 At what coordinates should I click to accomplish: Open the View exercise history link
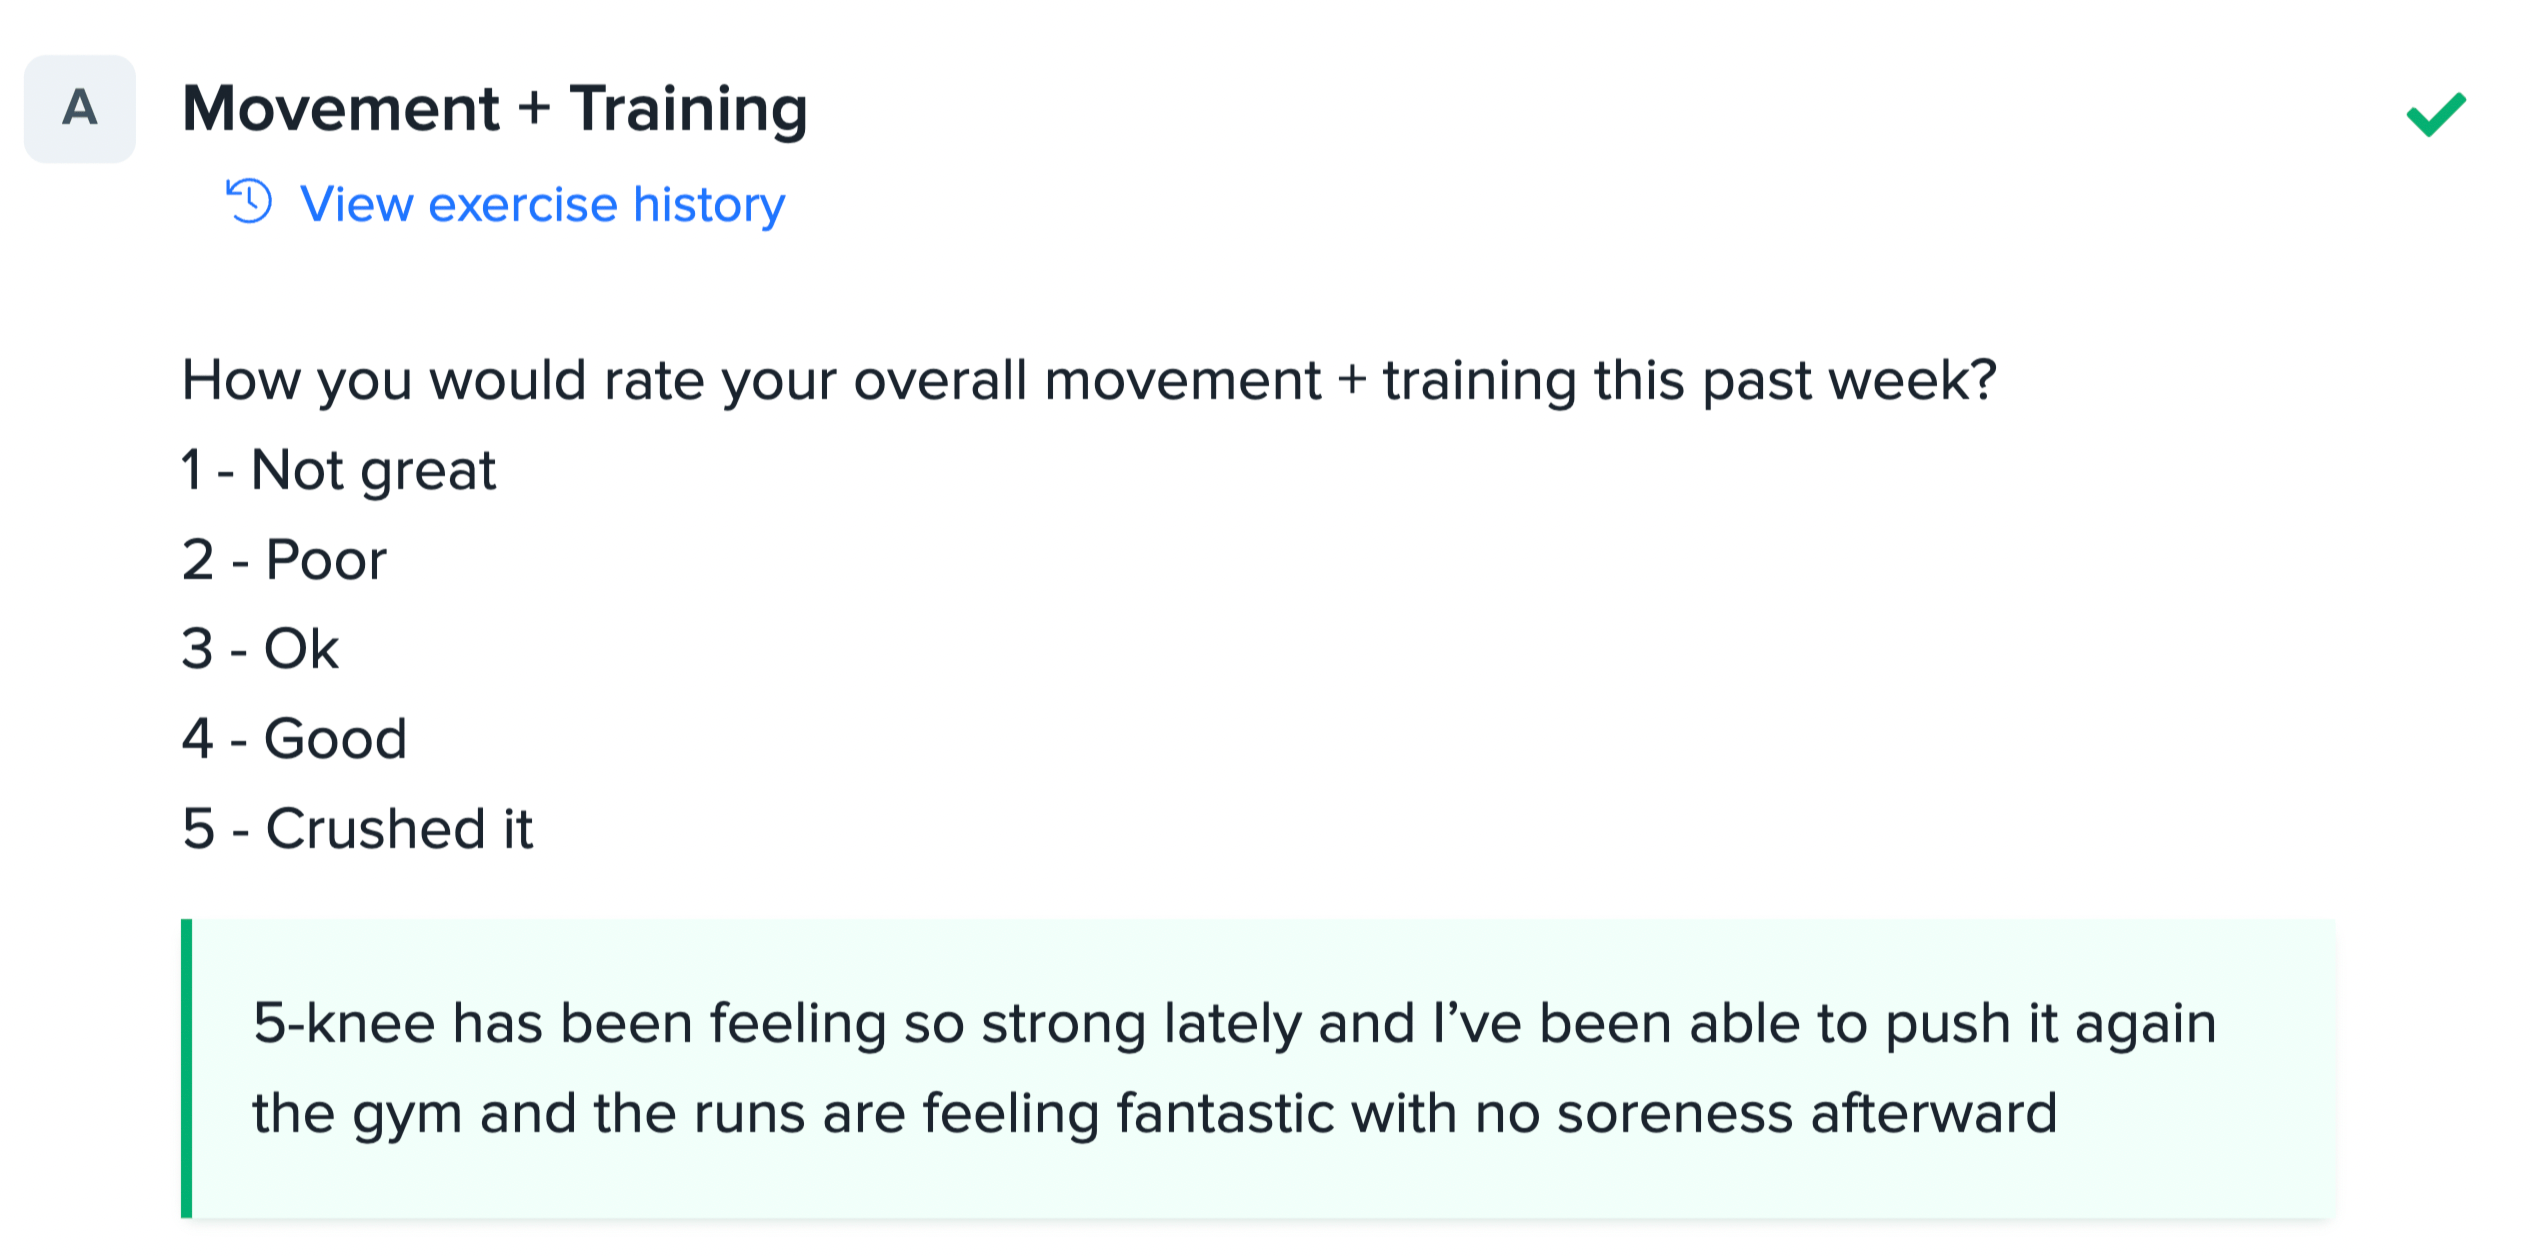(541, 204)
